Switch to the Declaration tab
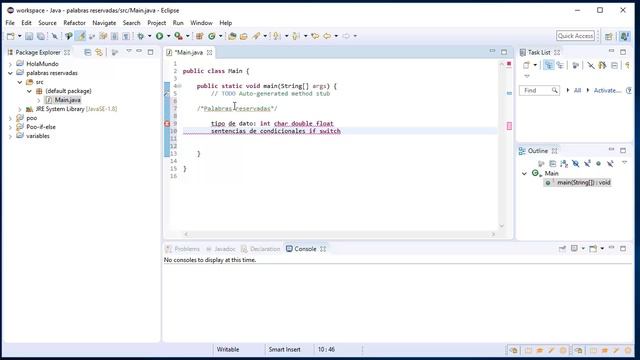640x360 pixels. pos(261,249)
